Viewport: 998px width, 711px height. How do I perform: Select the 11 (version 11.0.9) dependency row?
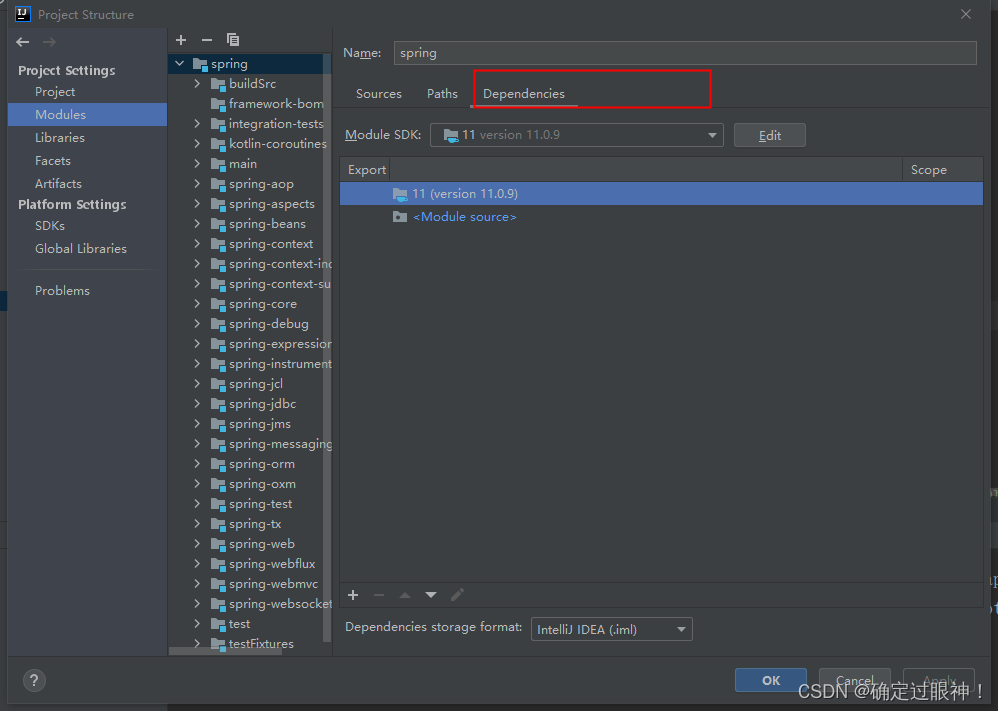pos(661,194)
